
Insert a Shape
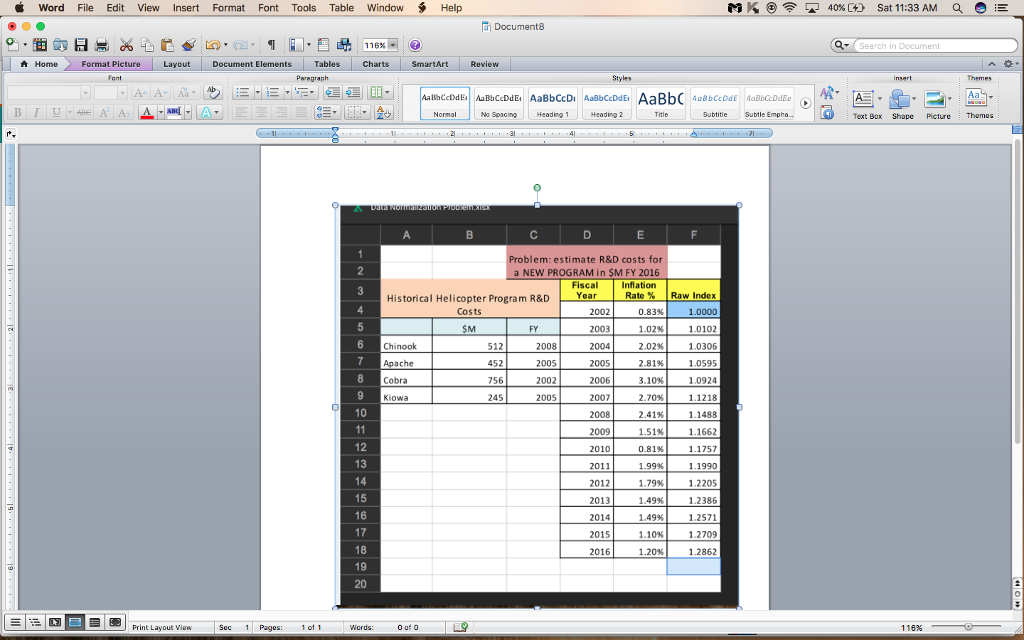903,104
